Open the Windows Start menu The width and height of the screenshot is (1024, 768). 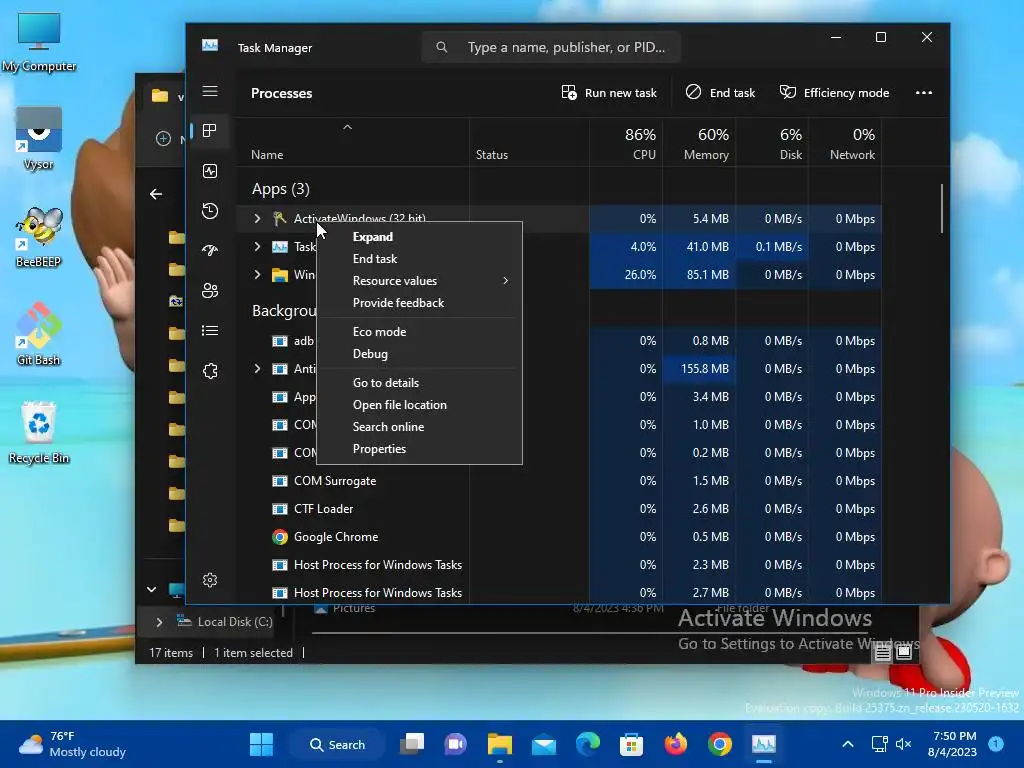point(261,744)
